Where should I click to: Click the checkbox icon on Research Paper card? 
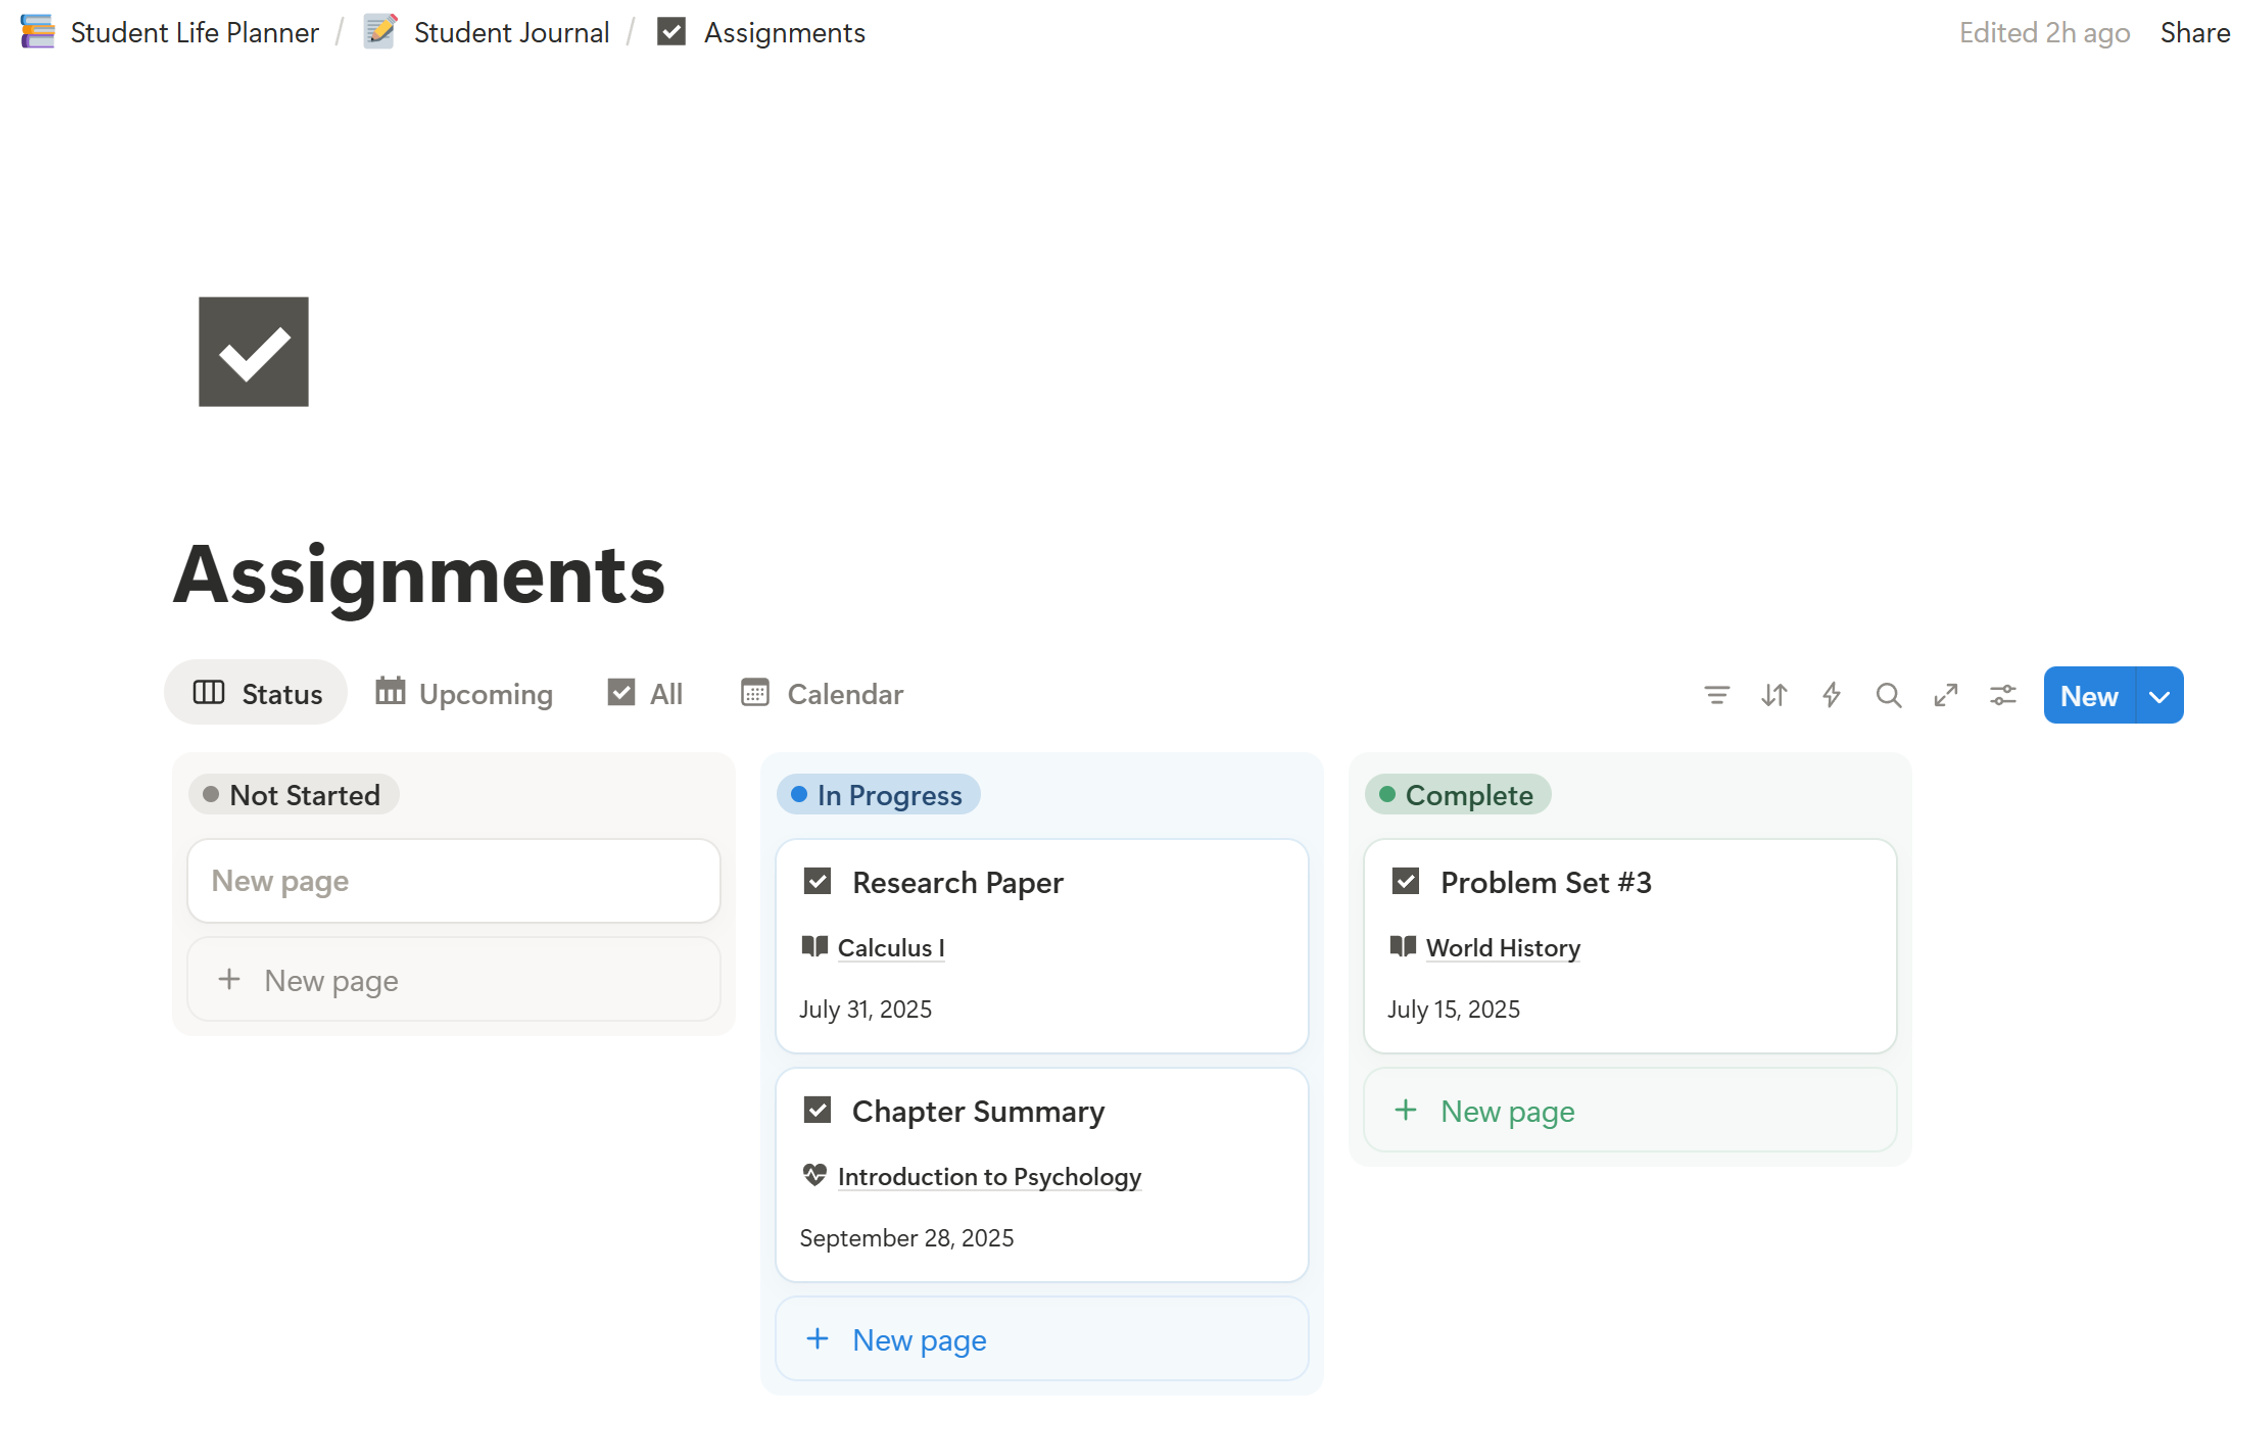[x=817, y=881]
